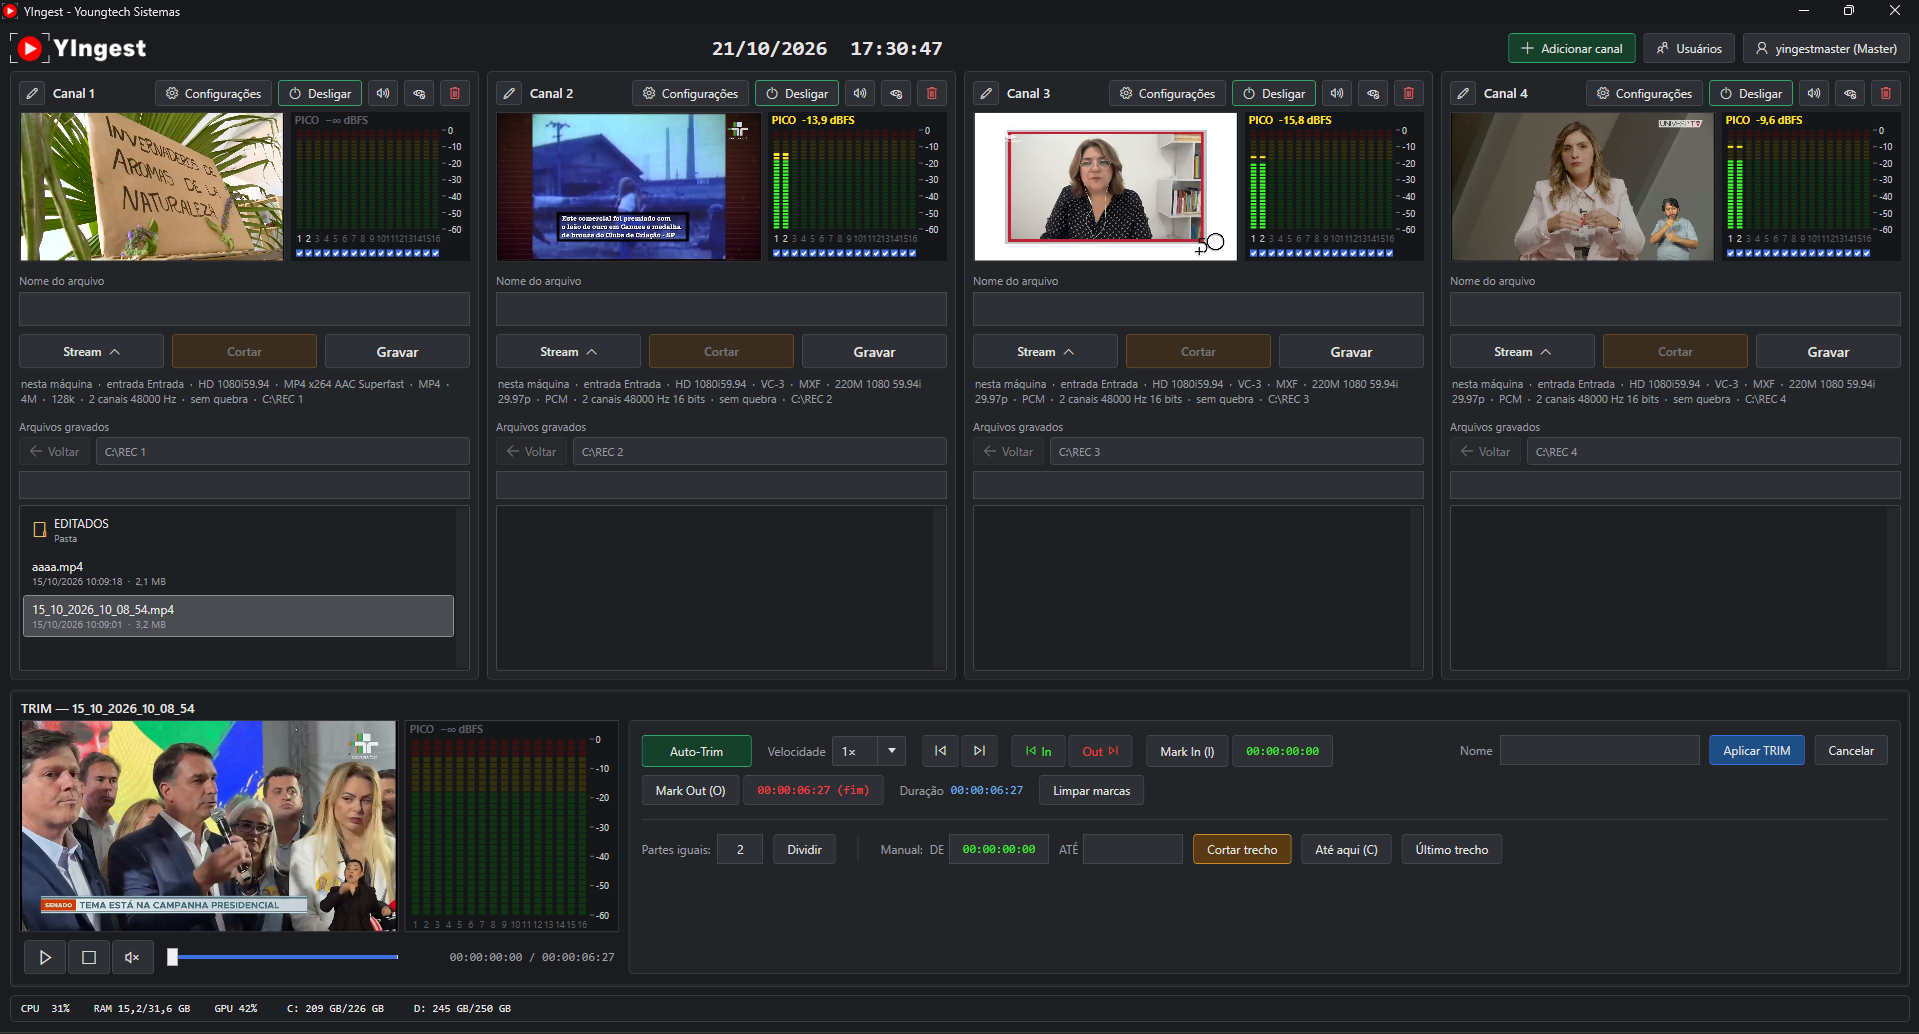Unmute the trim preview audio
1919x1034 pixels.
132,957
